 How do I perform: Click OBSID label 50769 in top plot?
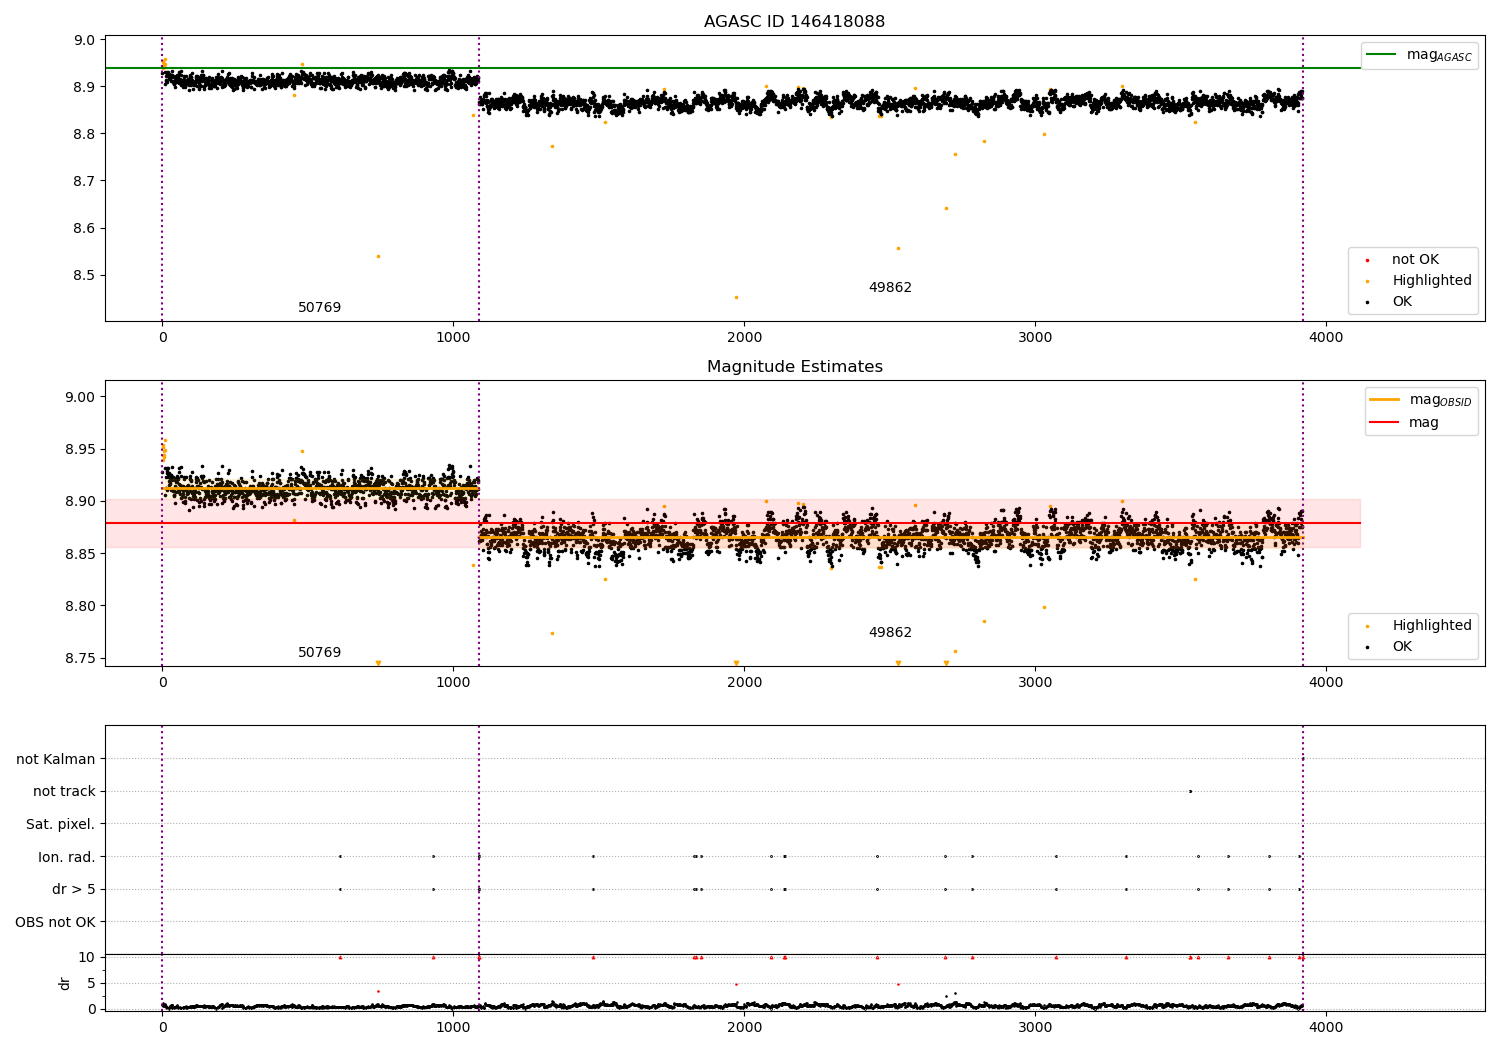tap(319, 308)
